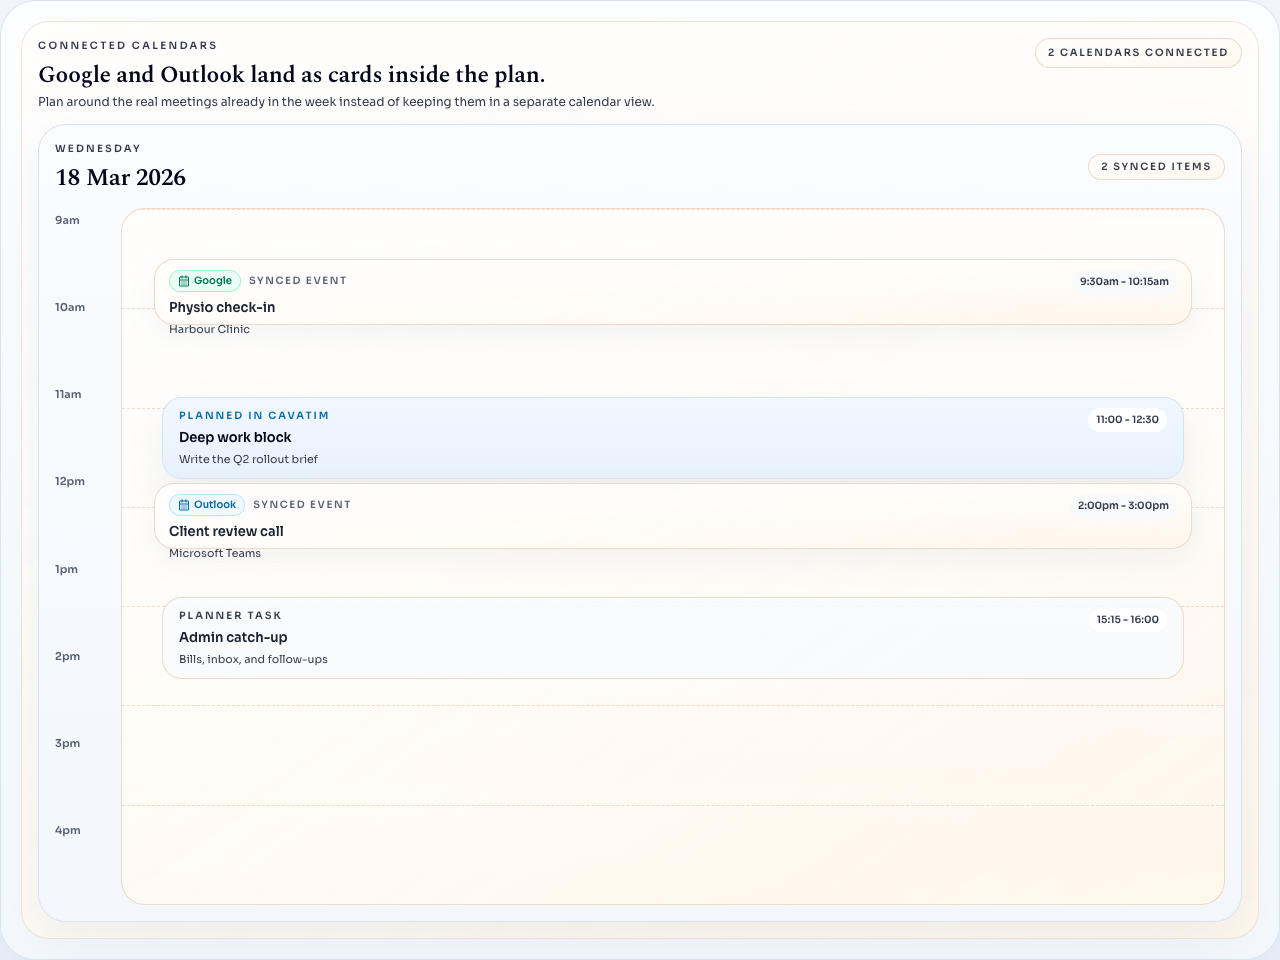Screen dimensions: 1280x960
Task: Select the Google badge on the synced event
Action: coord(205,281)
